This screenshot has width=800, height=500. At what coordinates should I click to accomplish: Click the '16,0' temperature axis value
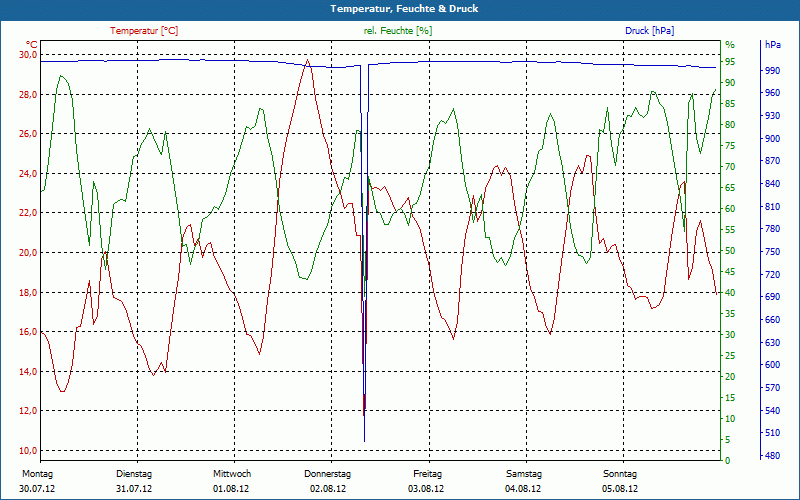tap(28, 332)
